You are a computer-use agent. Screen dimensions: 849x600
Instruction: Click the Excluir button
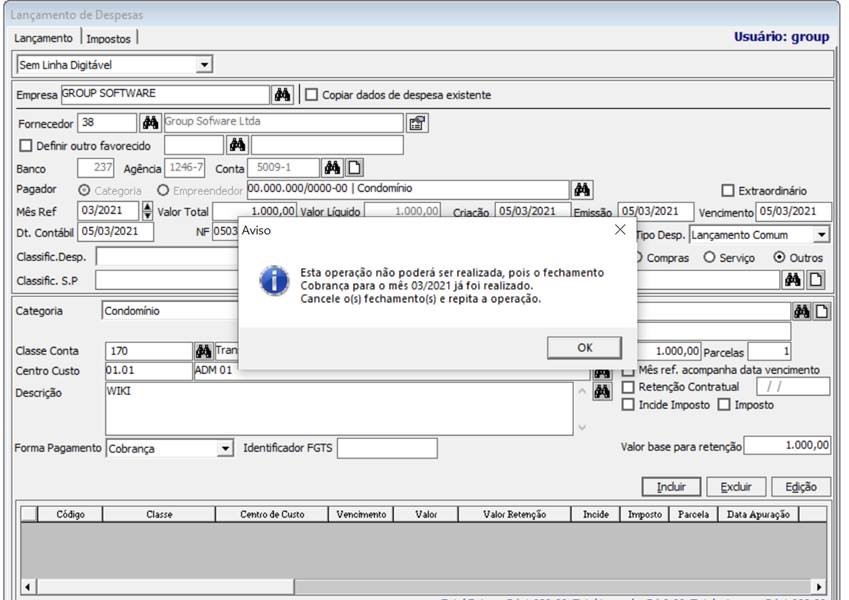point(736,487)
